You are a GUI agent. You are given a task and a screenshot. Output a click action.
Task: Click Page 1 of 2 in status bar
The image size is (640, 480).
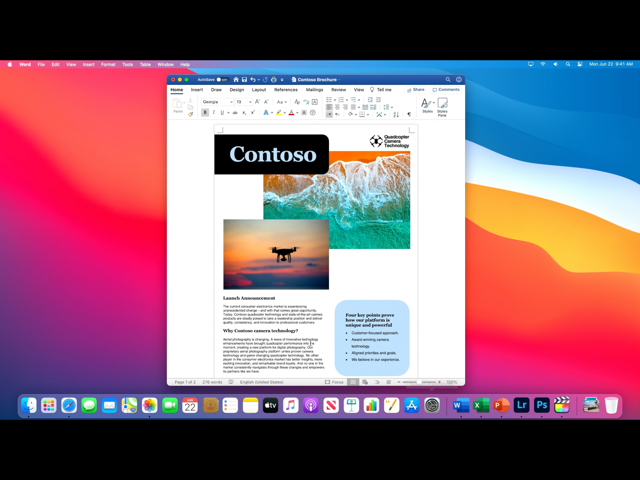(185, 382)
